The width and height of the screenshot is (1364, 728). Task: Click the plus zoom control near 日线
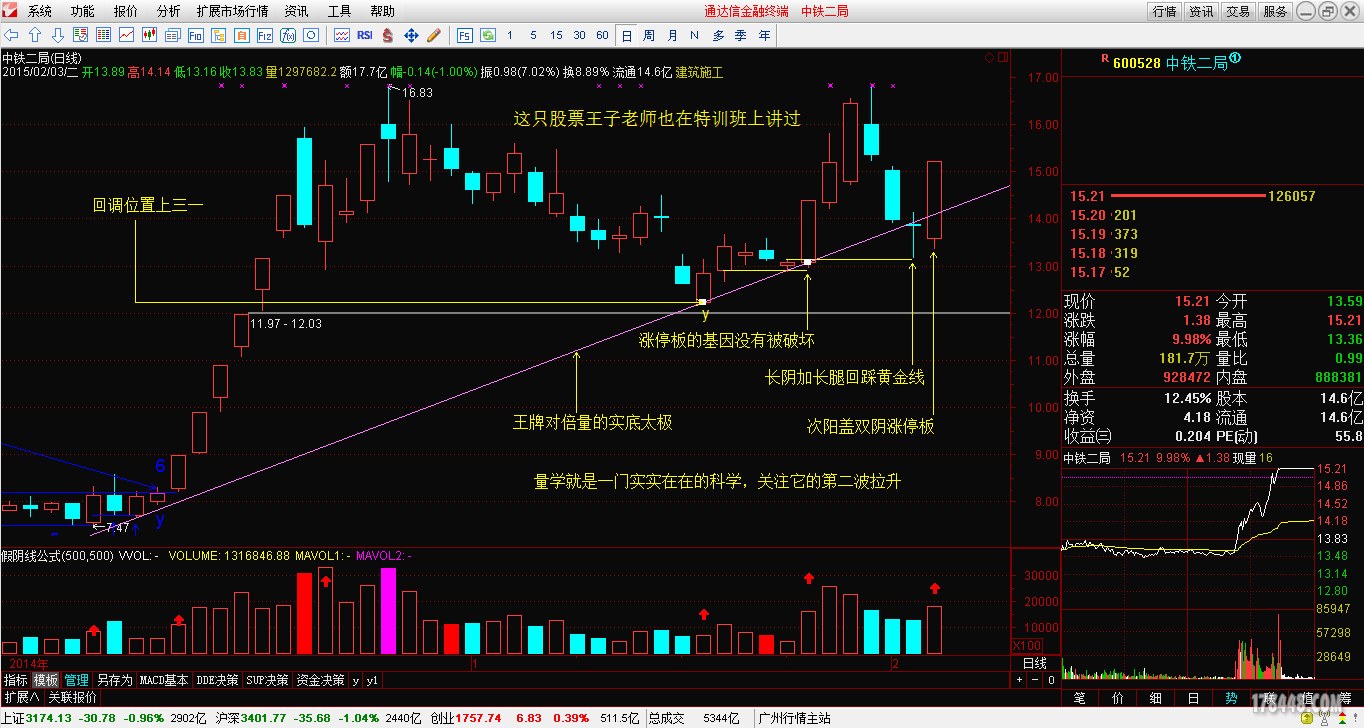point(1020,680)
